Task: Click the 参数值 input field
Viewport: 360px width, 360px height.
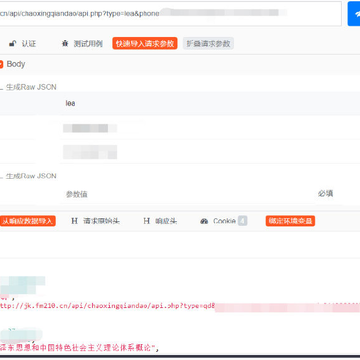Action: pyautogui.click(x=187, y=194)
